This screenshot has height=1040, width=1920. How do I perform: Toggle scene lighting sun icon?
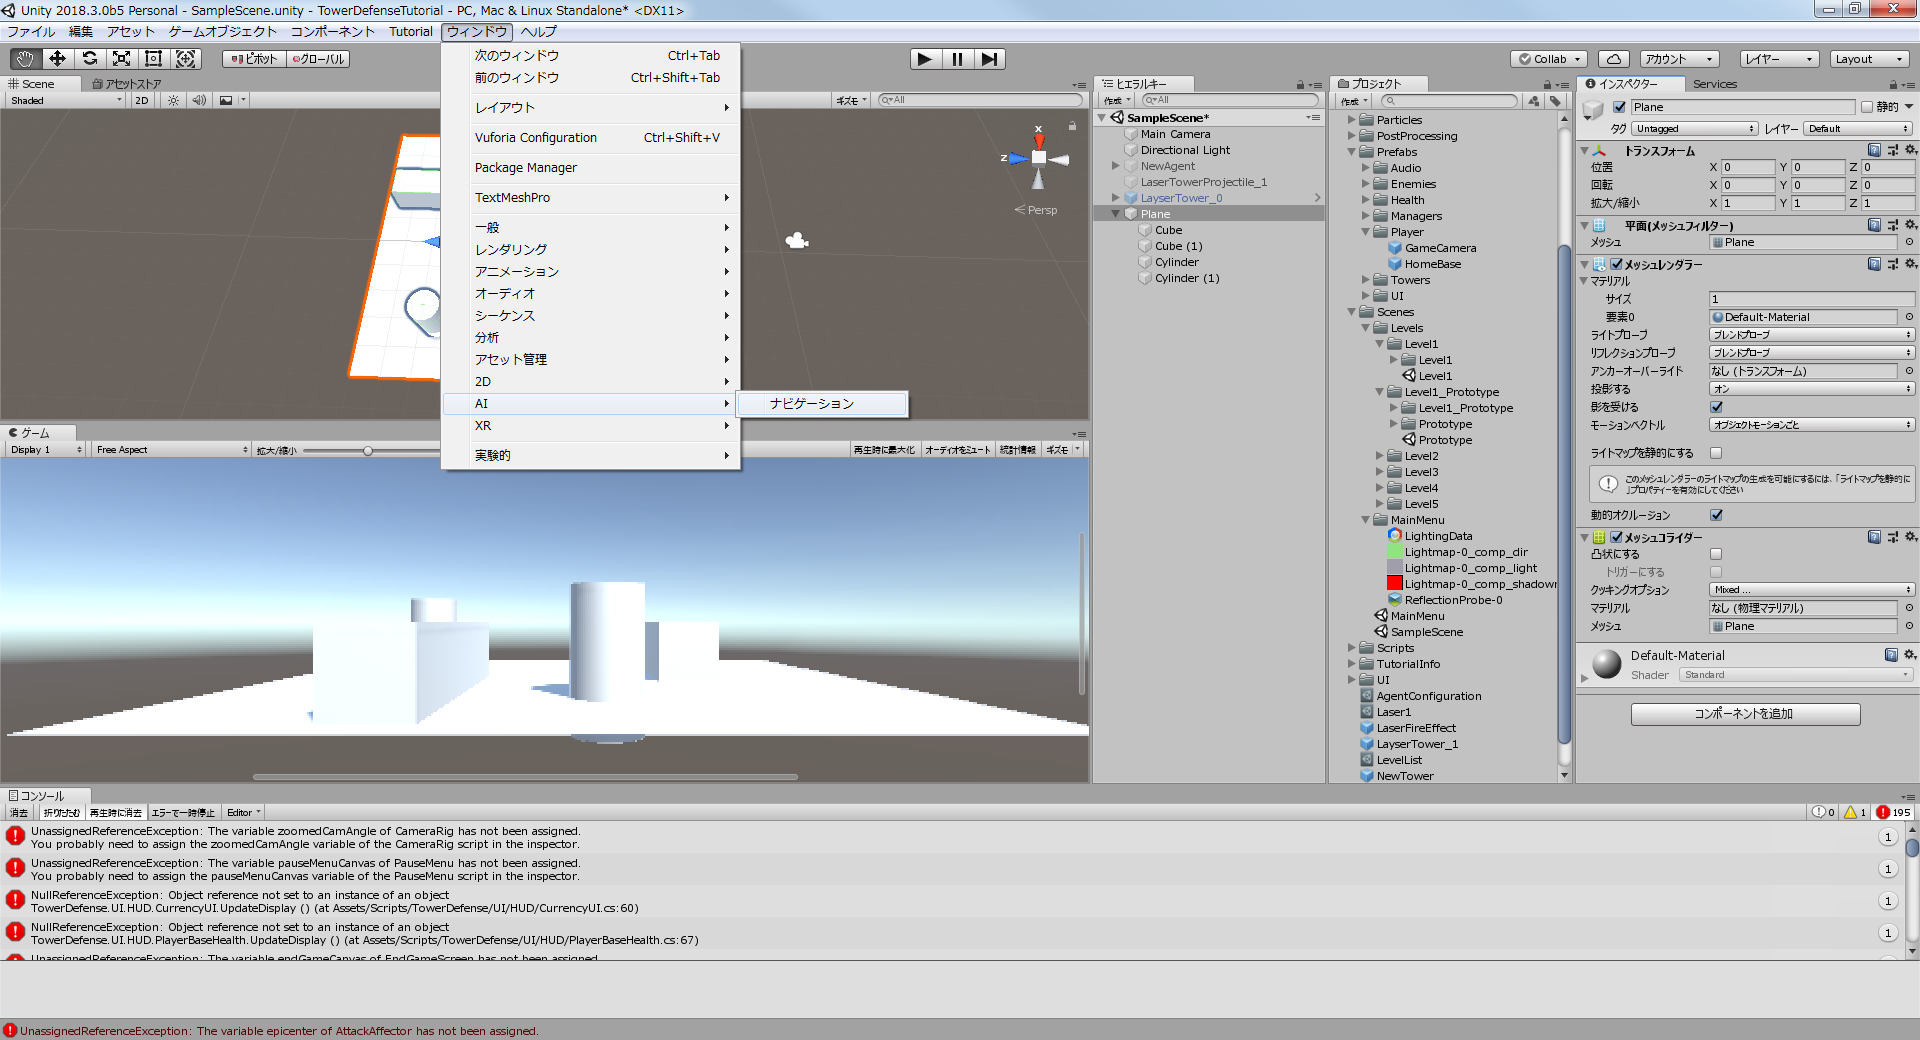coord(173,100)
